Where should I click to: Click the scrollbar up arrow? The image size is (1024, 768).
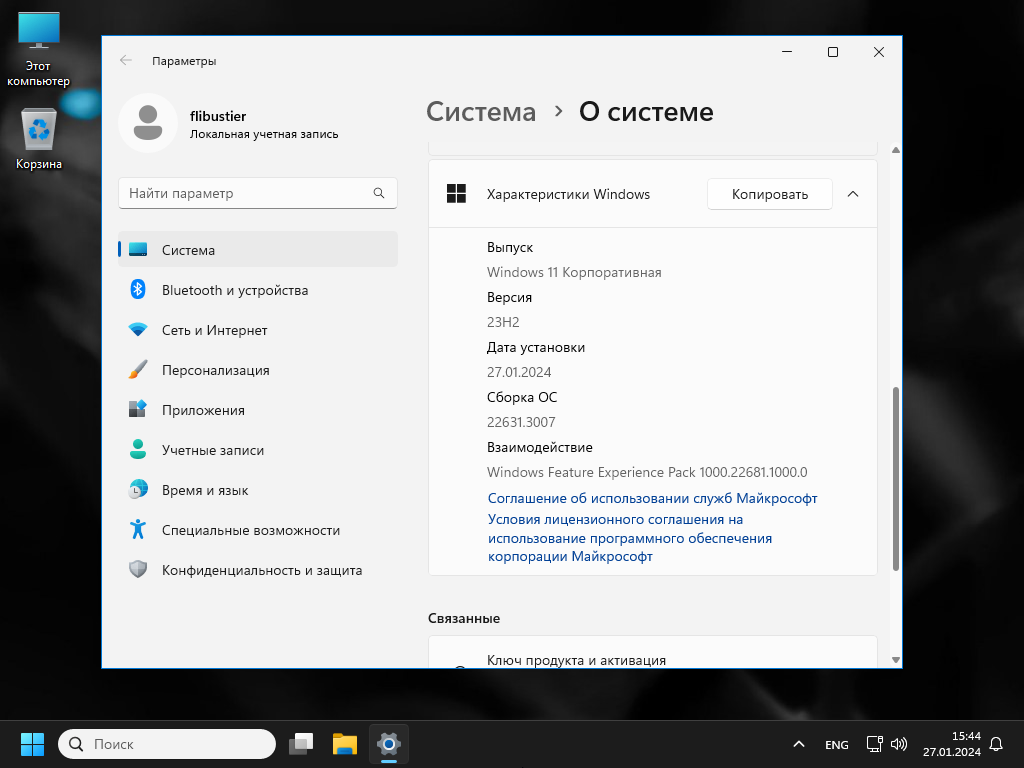pos(896,150)
